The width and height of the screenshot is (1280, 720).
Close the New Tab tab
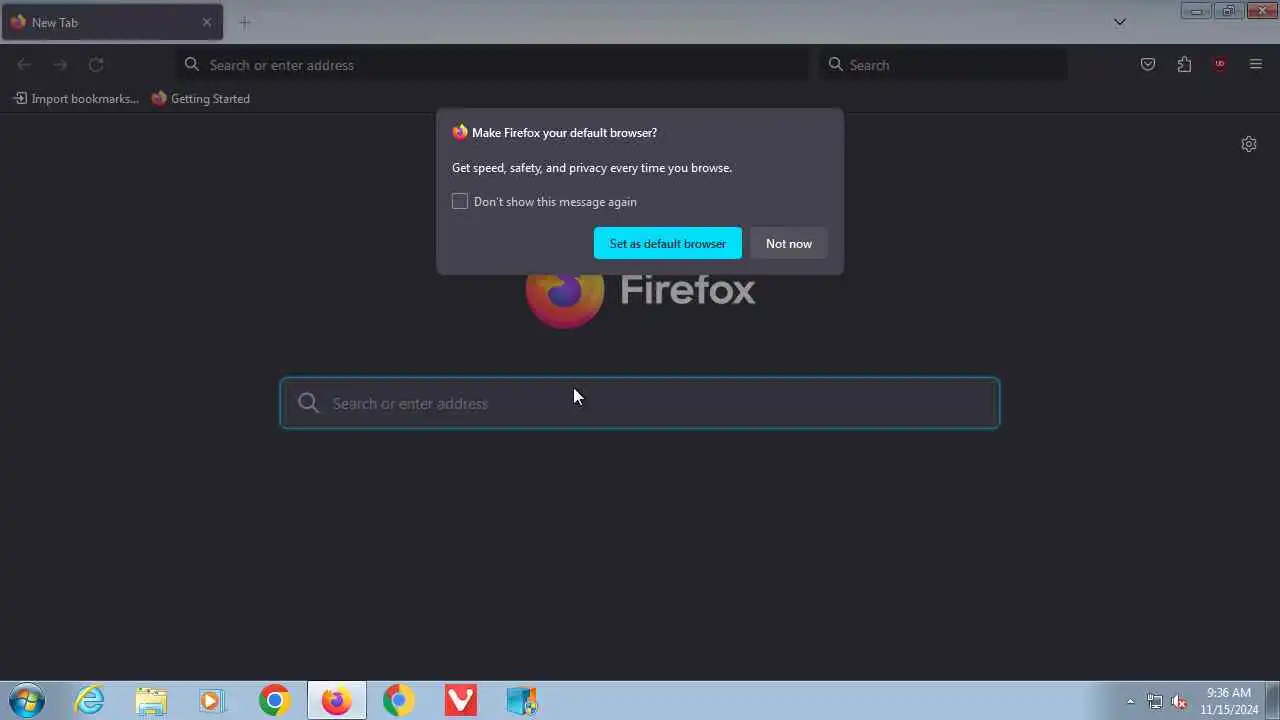coord(207,22)
